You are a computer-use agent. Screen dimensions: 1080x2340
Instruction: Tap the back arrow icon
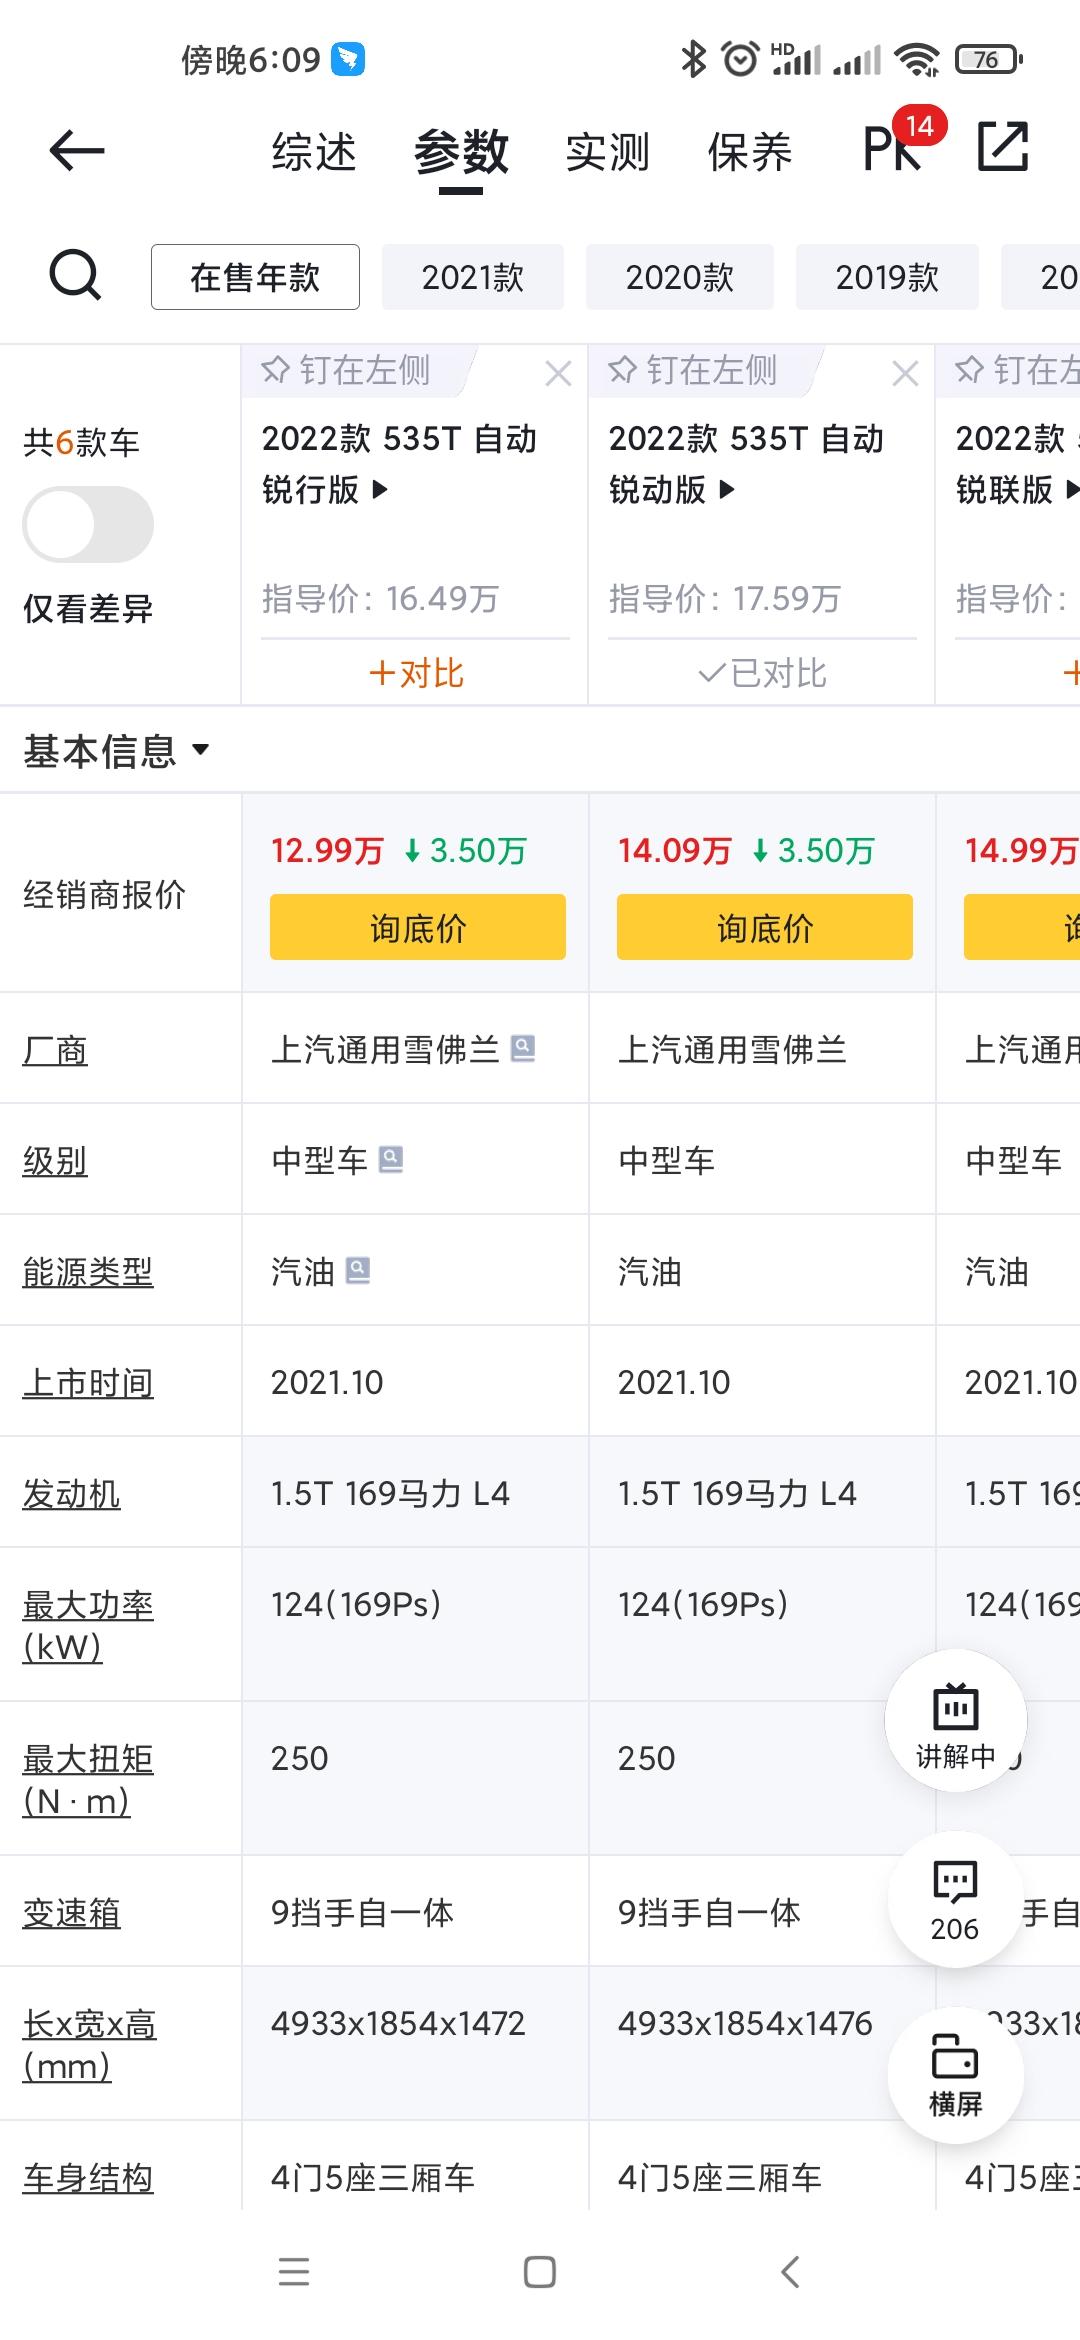[77, 151]
